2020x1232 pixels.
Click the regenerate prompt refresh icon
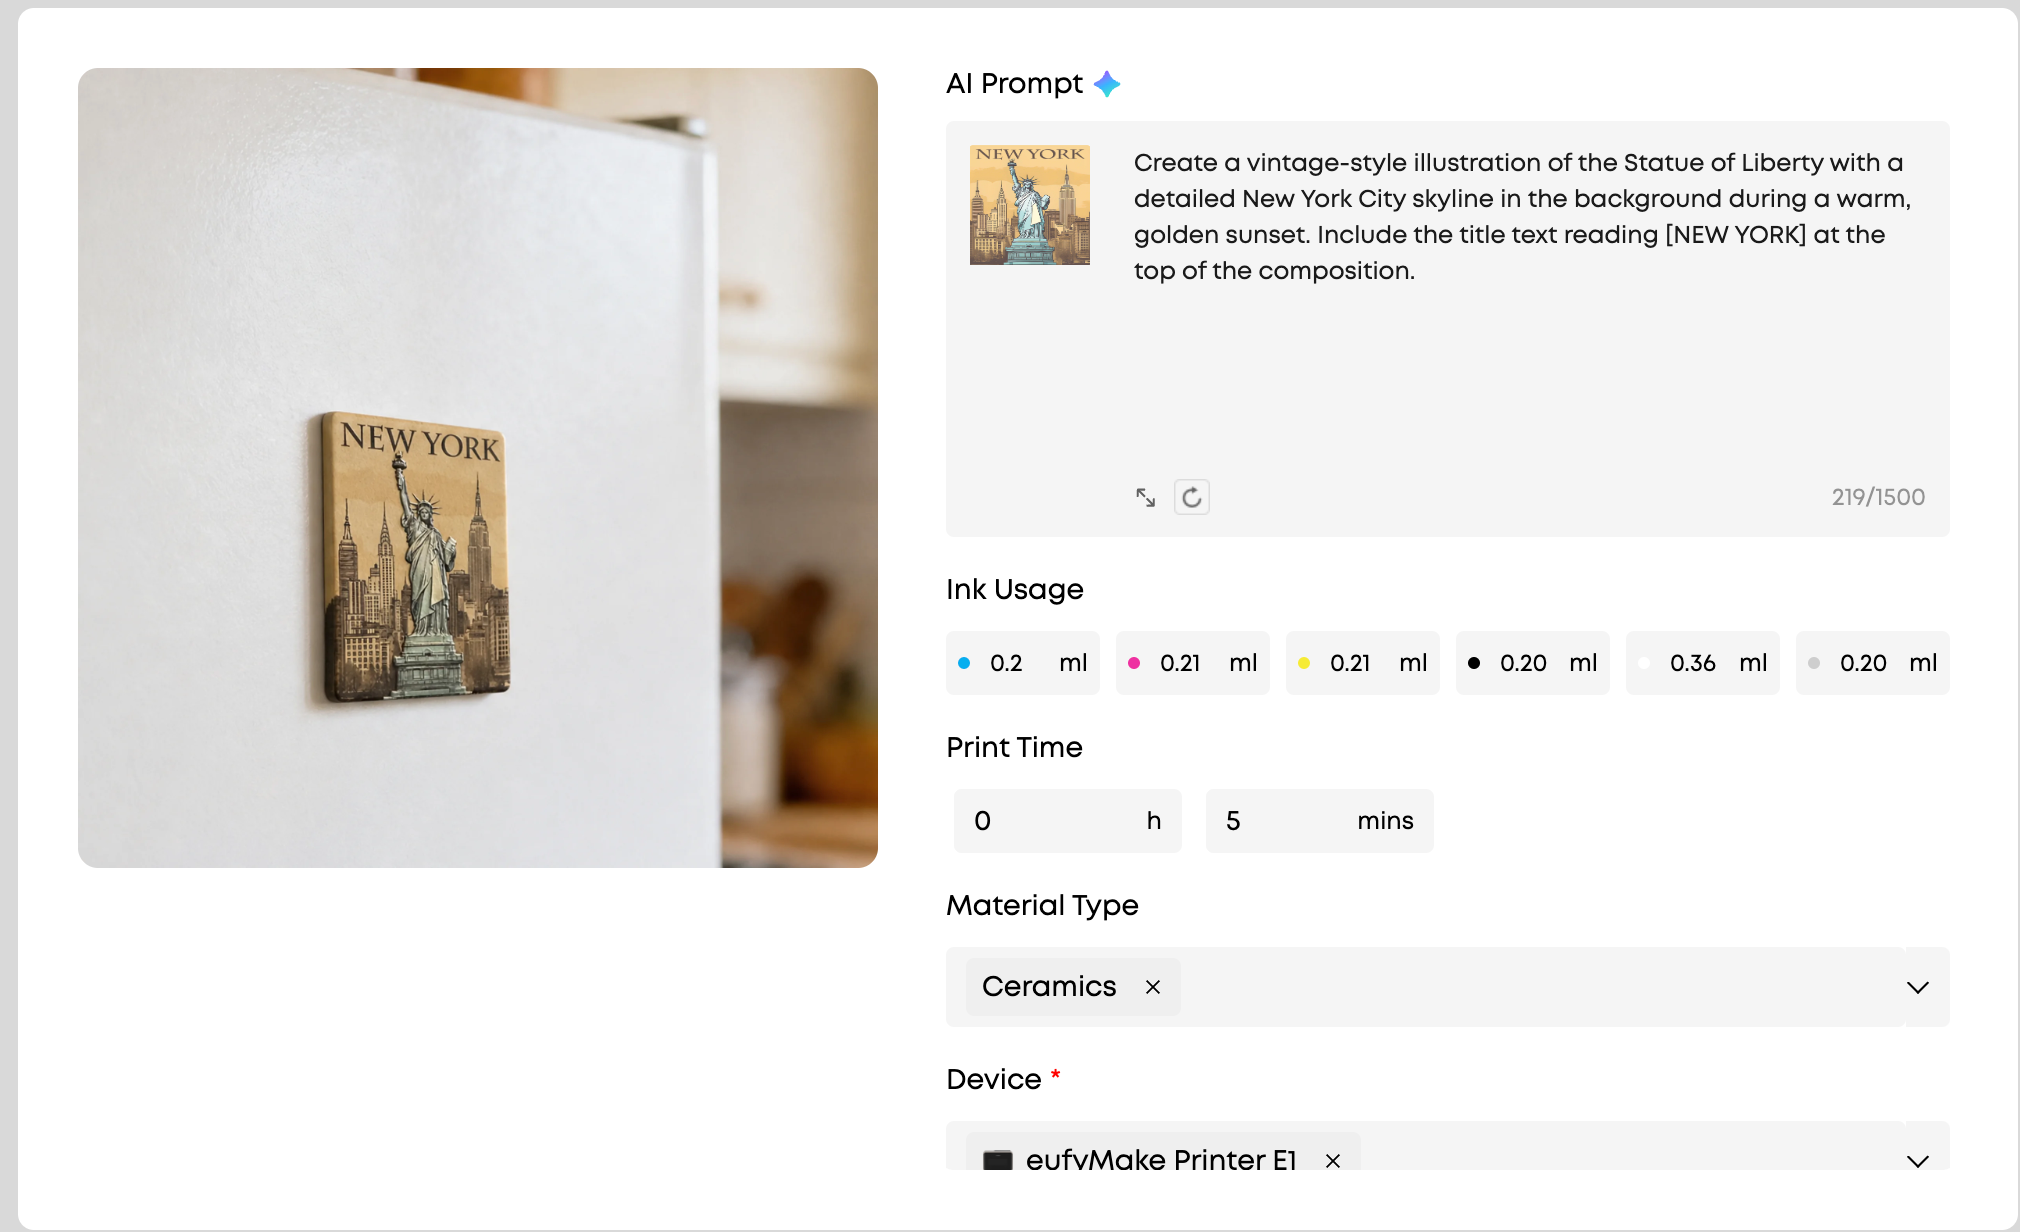1192,497
